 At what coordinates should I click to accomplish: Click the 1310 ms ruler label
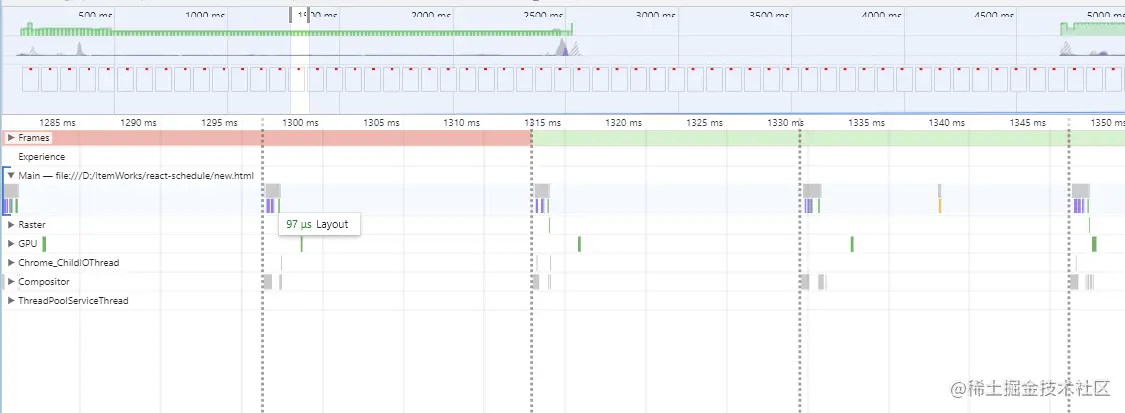(x=461, y=123)
